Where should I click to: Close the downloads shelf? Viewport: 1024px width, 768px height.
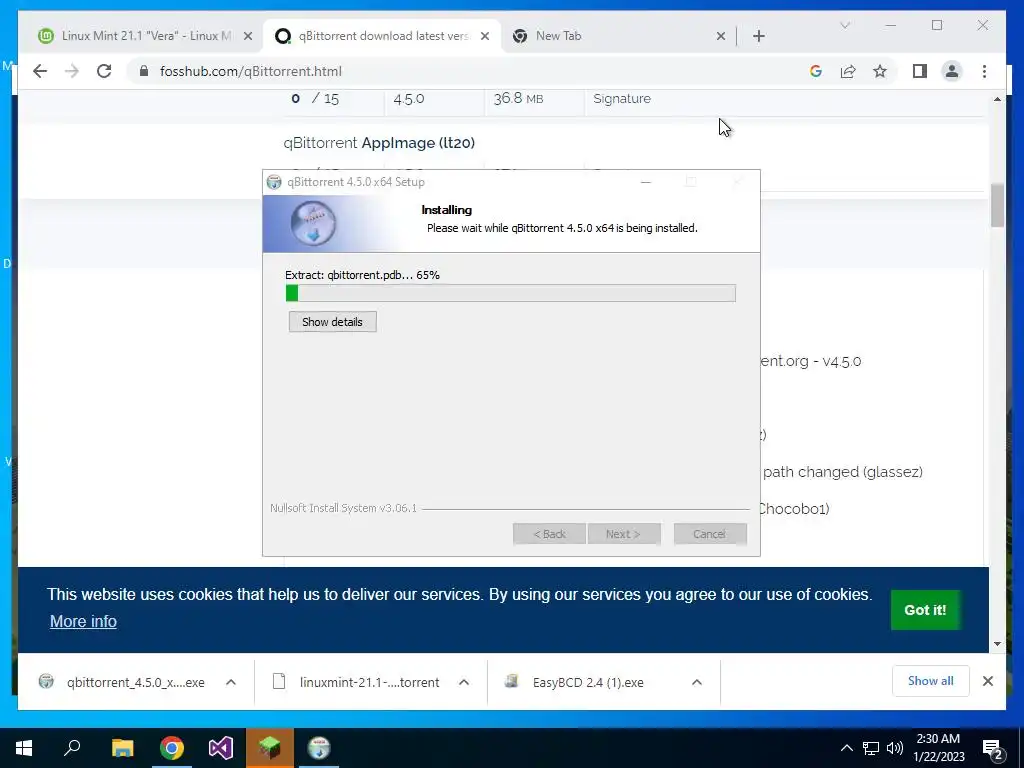point(987,681)
